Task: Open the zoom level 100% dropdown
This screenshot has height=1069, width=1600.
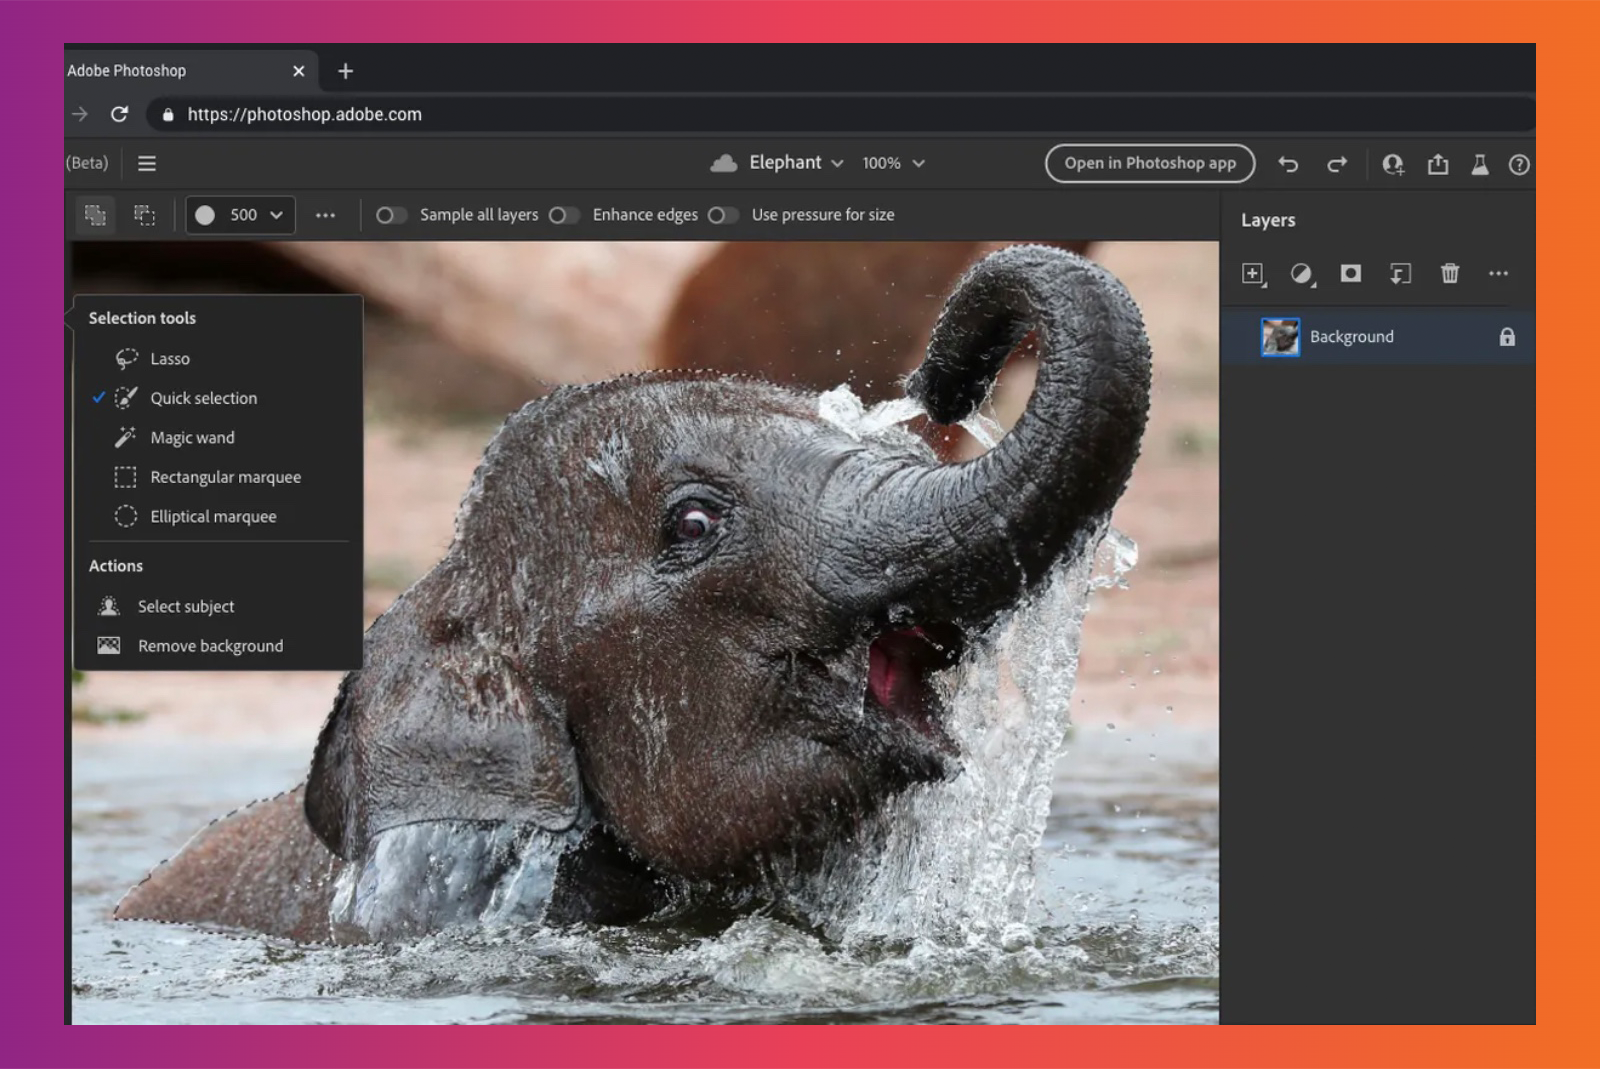Action: 893,163
